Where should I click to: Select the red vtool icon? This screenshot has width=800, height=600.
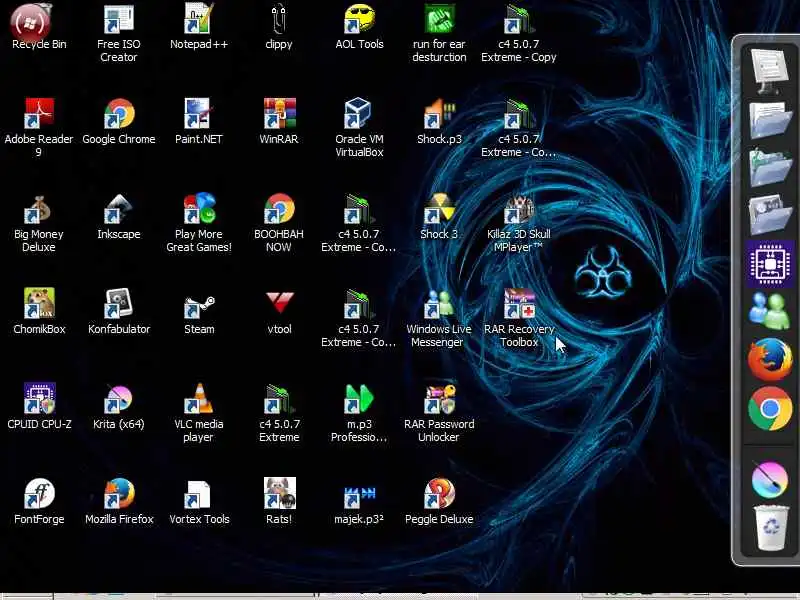coord(280,302)
